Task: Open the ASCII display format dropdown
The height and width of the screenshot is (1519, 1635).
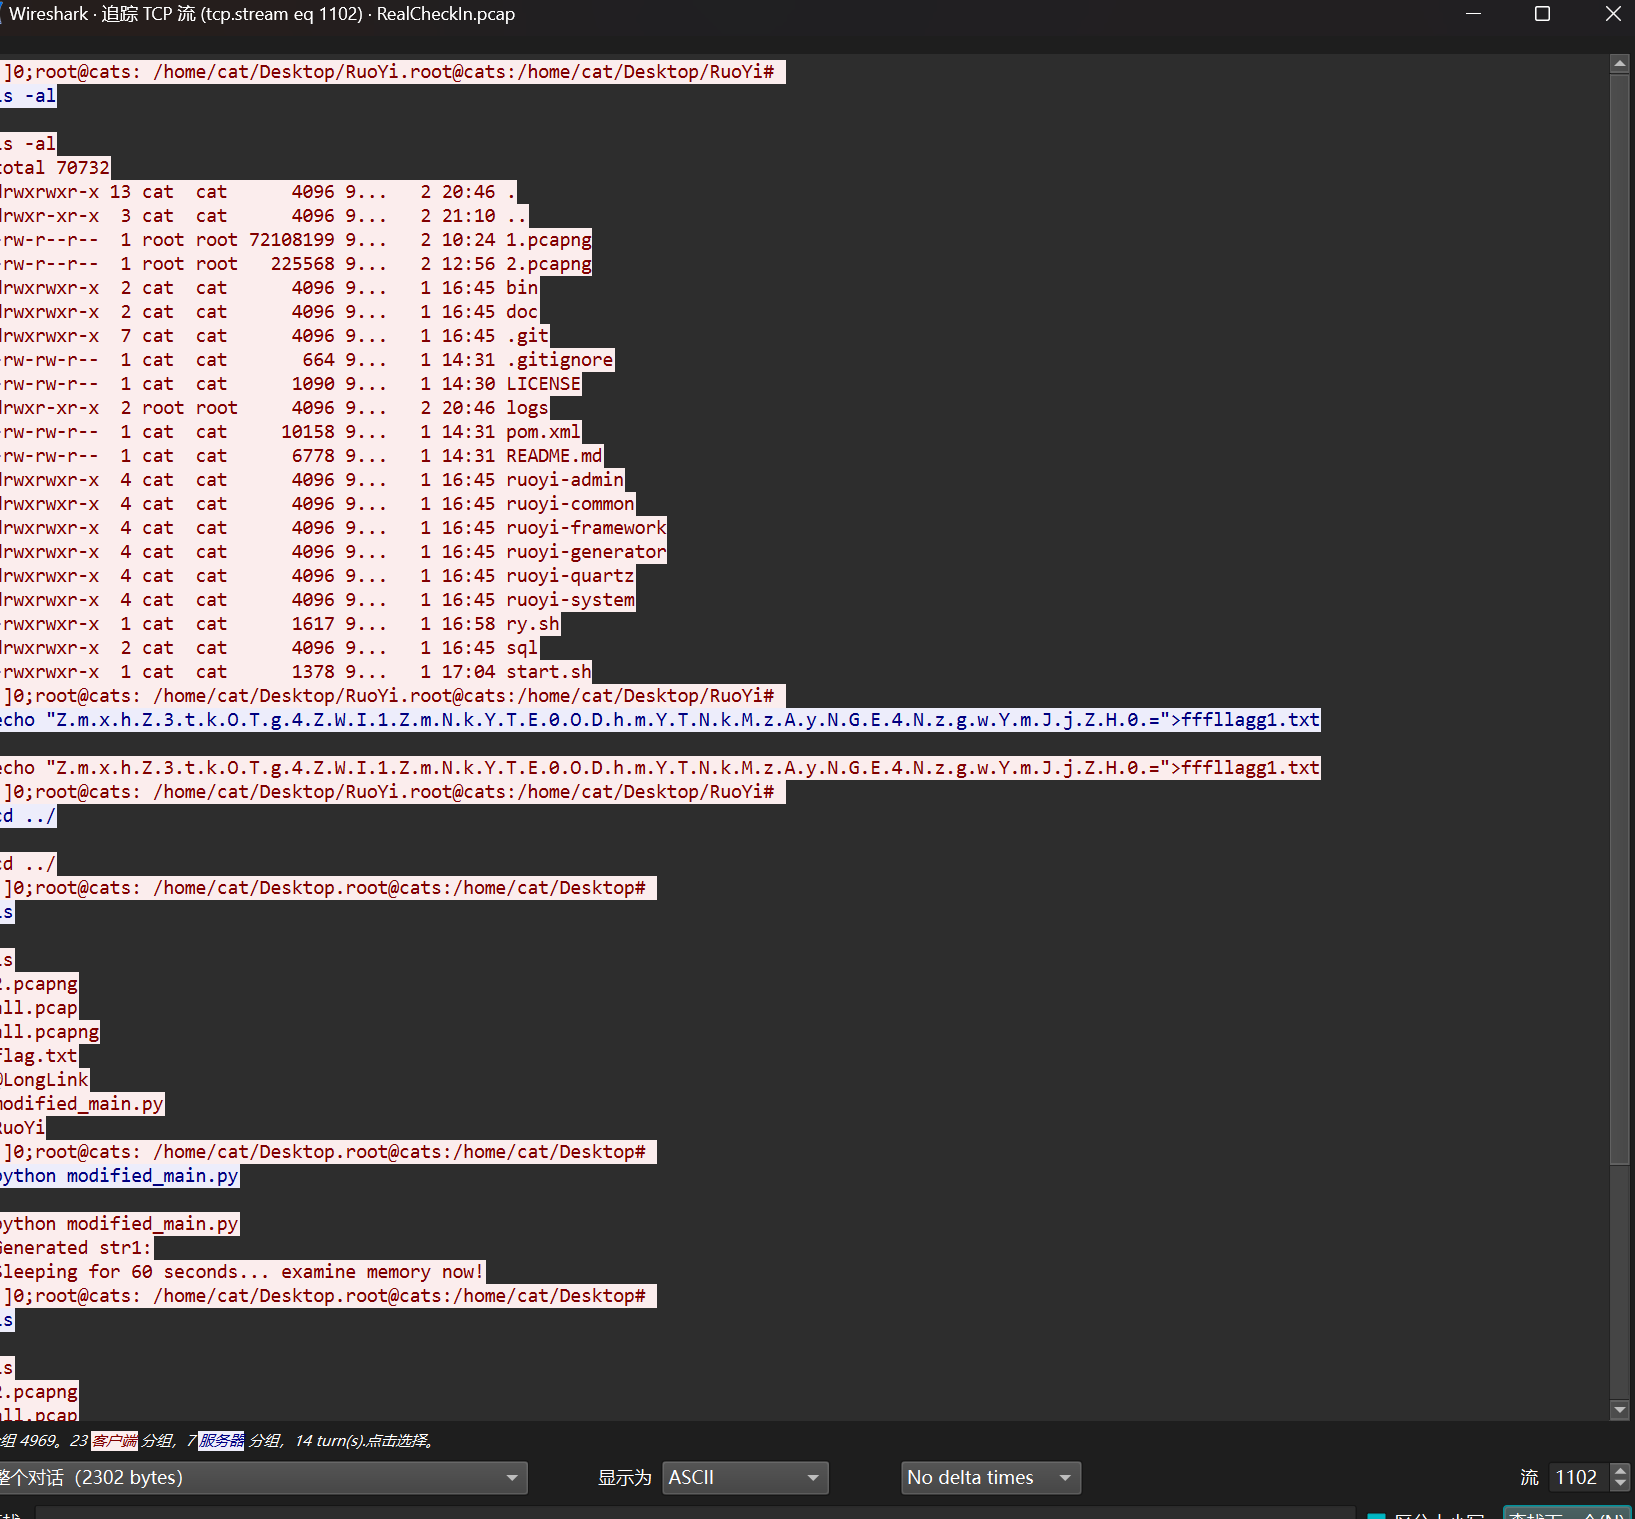Action: pos(745,1477)
